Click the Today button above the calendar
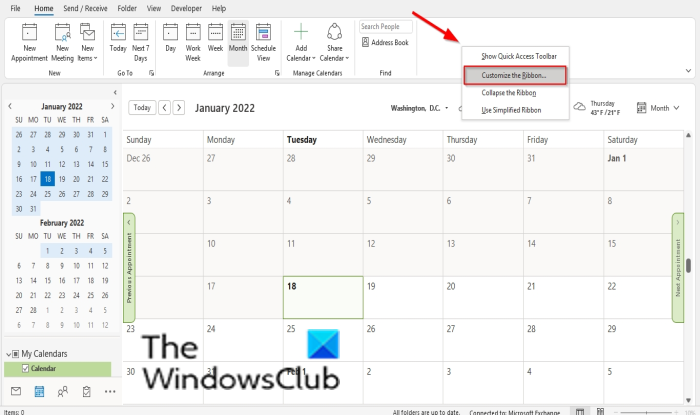The width and height of the screenshot is (700, 415). (142, 108)
